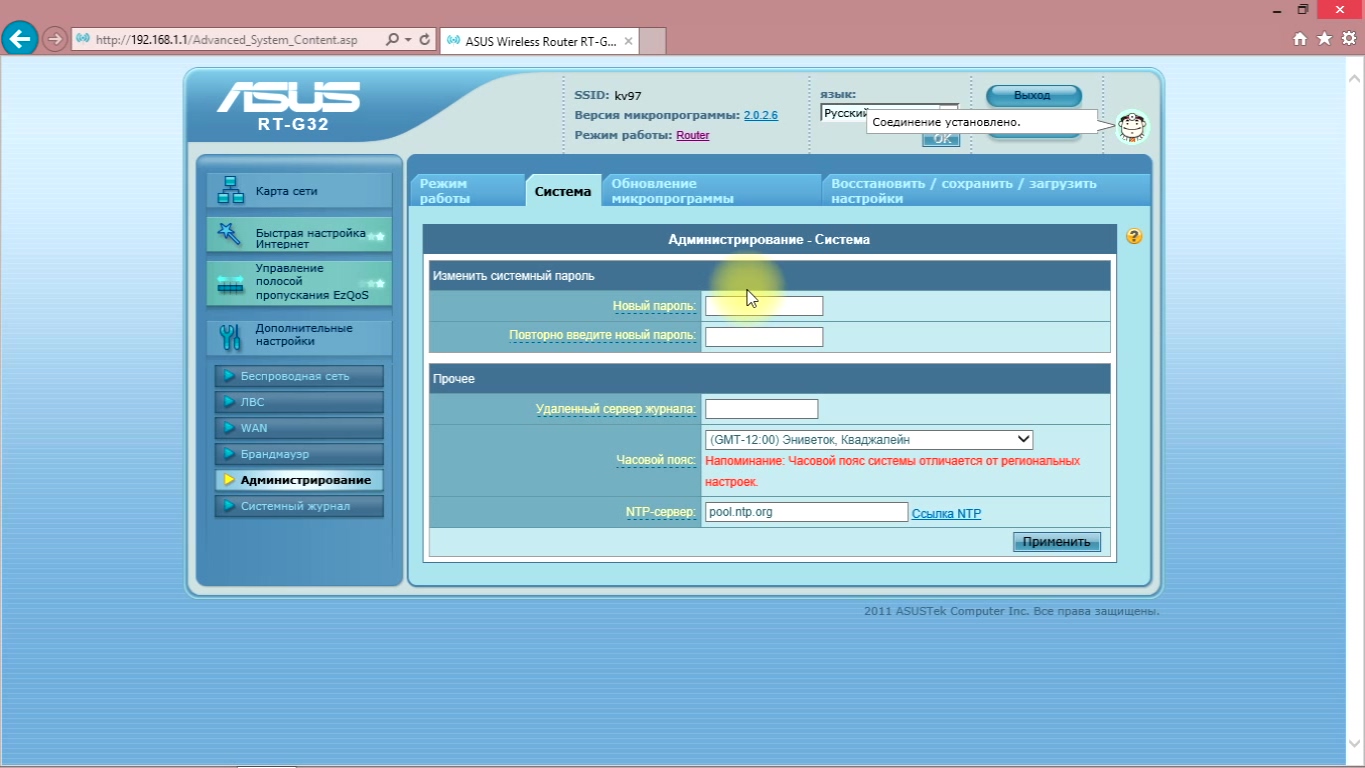1365x768 pixels.
Task: Focus the Удаленный сервер журнала field
Action: click(x=761, y=408)
